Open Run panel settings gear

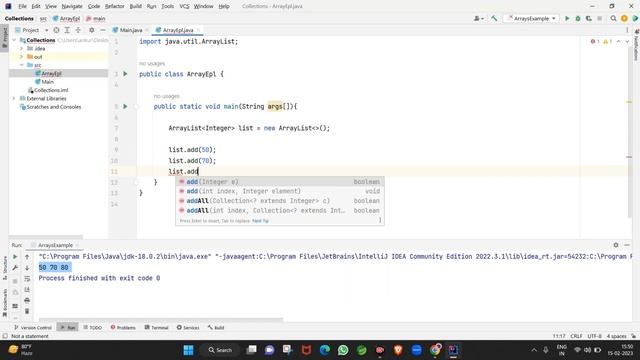tap(616, 245)
